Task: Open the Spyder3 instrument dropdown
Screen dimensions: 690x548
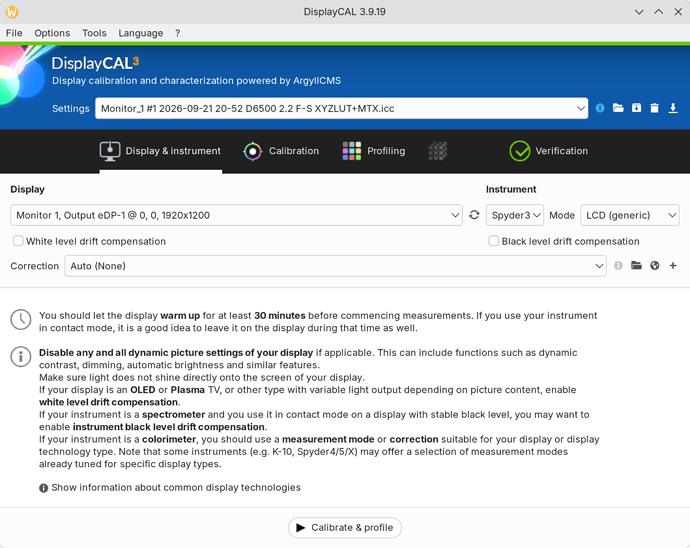Action: 515,215
